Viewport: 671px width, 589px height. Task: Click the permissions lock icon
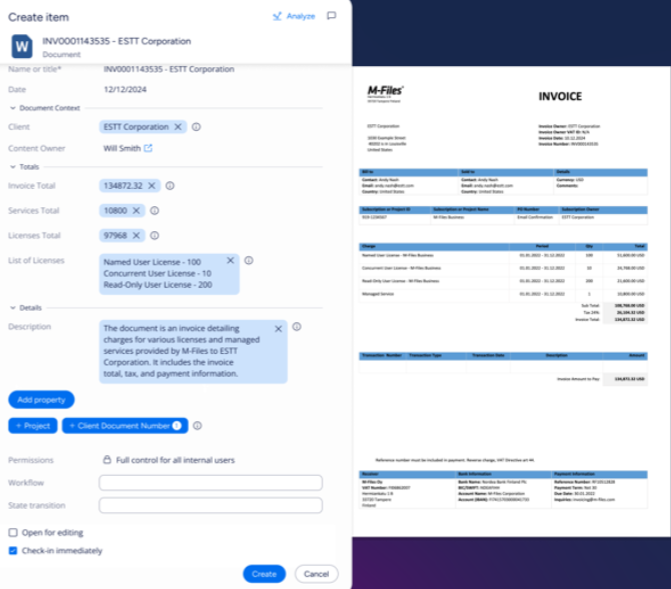[107, 460]
